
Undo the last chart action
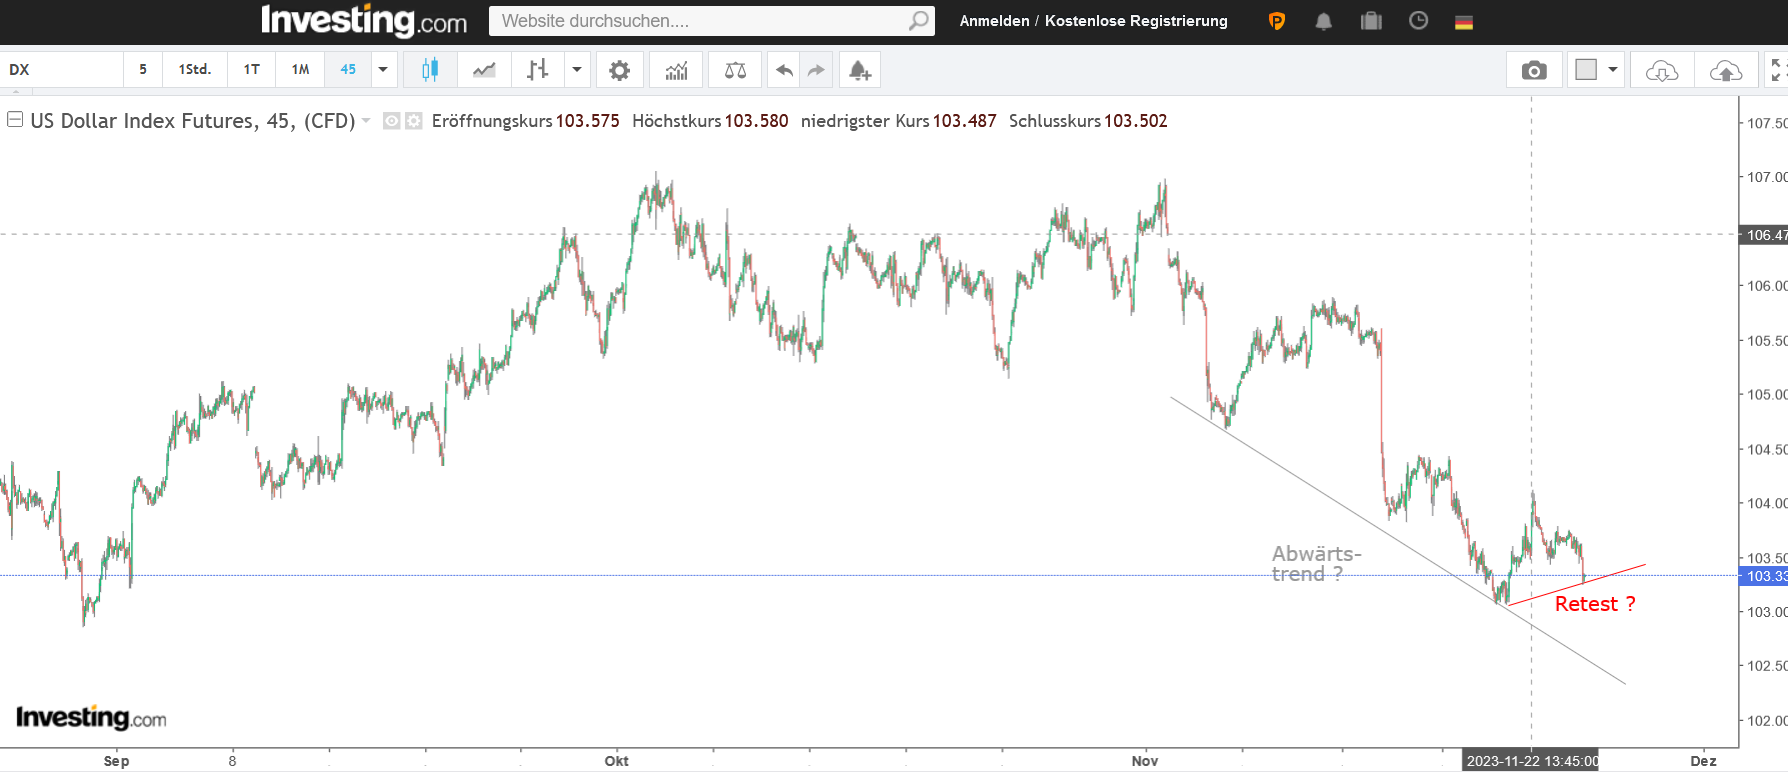pyautogui.click(x=785, y=70)
